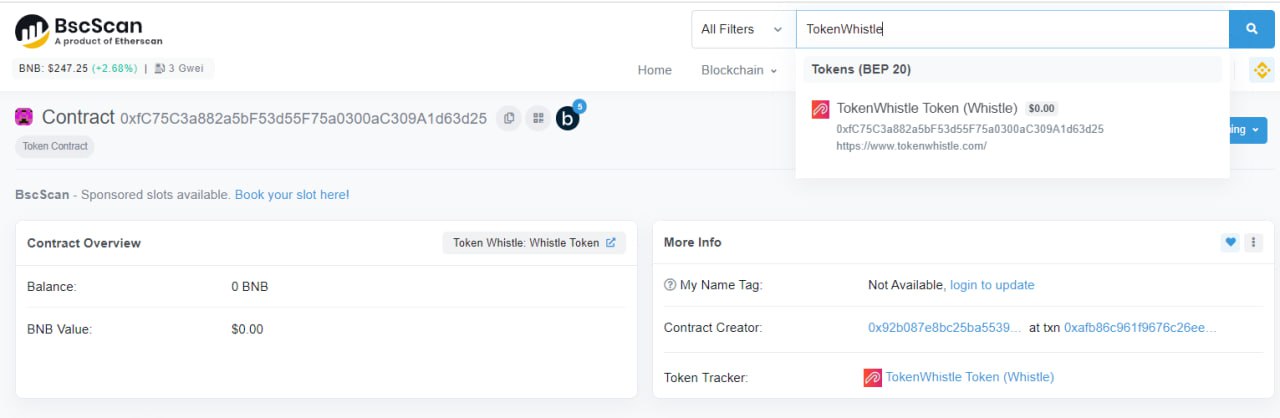The image size is (1280, 418).
Task: Click TokenWhistle logo in search suggestion
Action: point(821,110)
